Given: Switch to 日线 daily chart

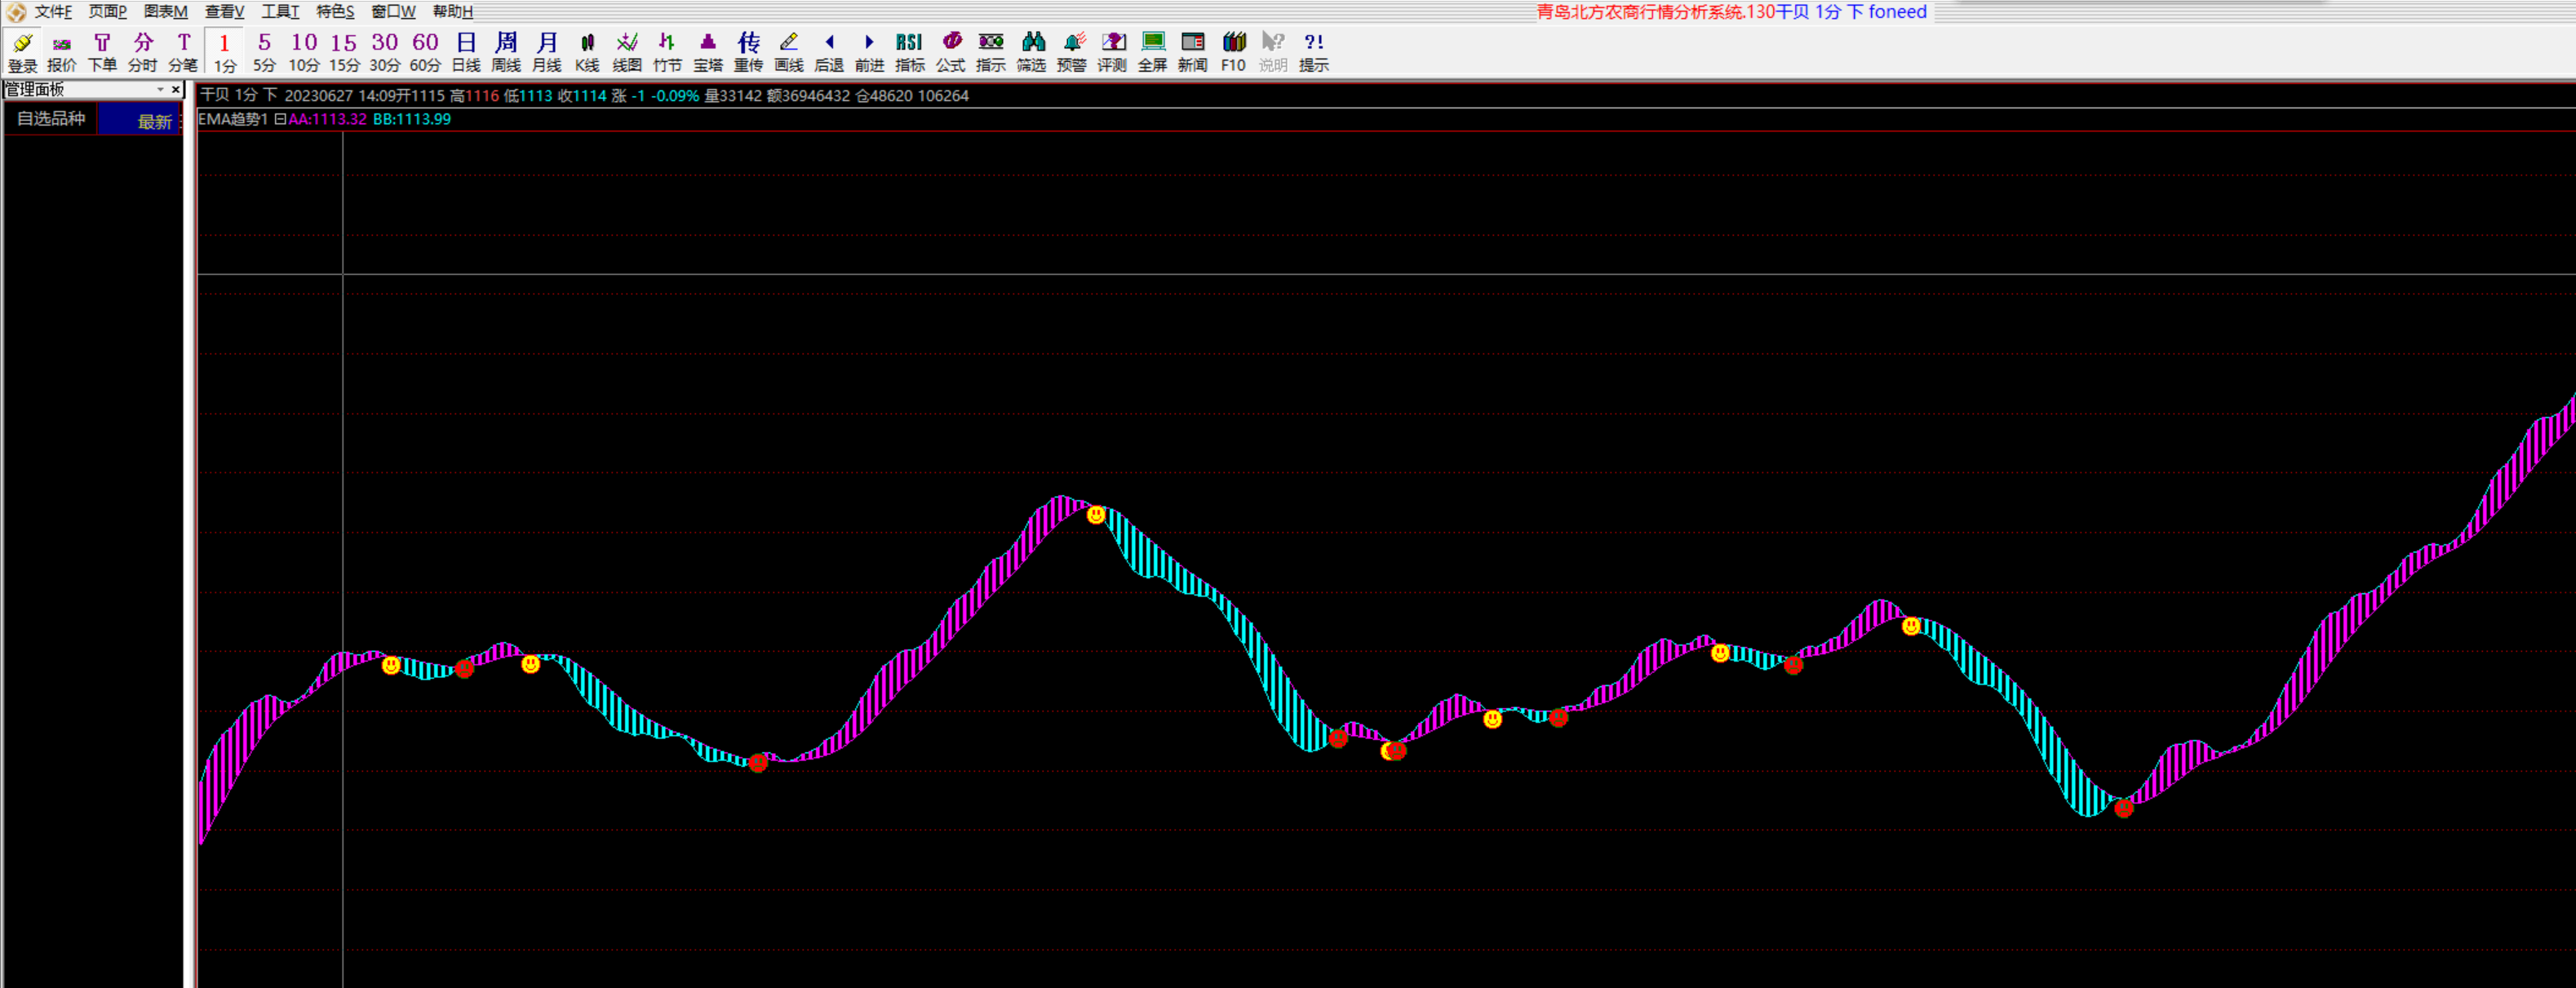Looking at the screenshot, I should pyautogui.click(x=466, y=52).
